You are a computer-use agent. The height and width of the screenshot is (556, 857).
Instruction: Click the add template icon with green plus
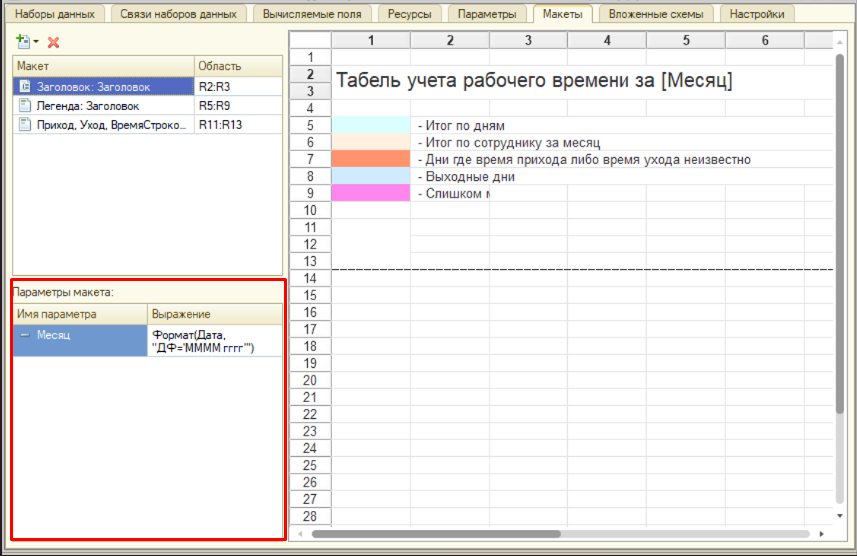coord(23,42)
